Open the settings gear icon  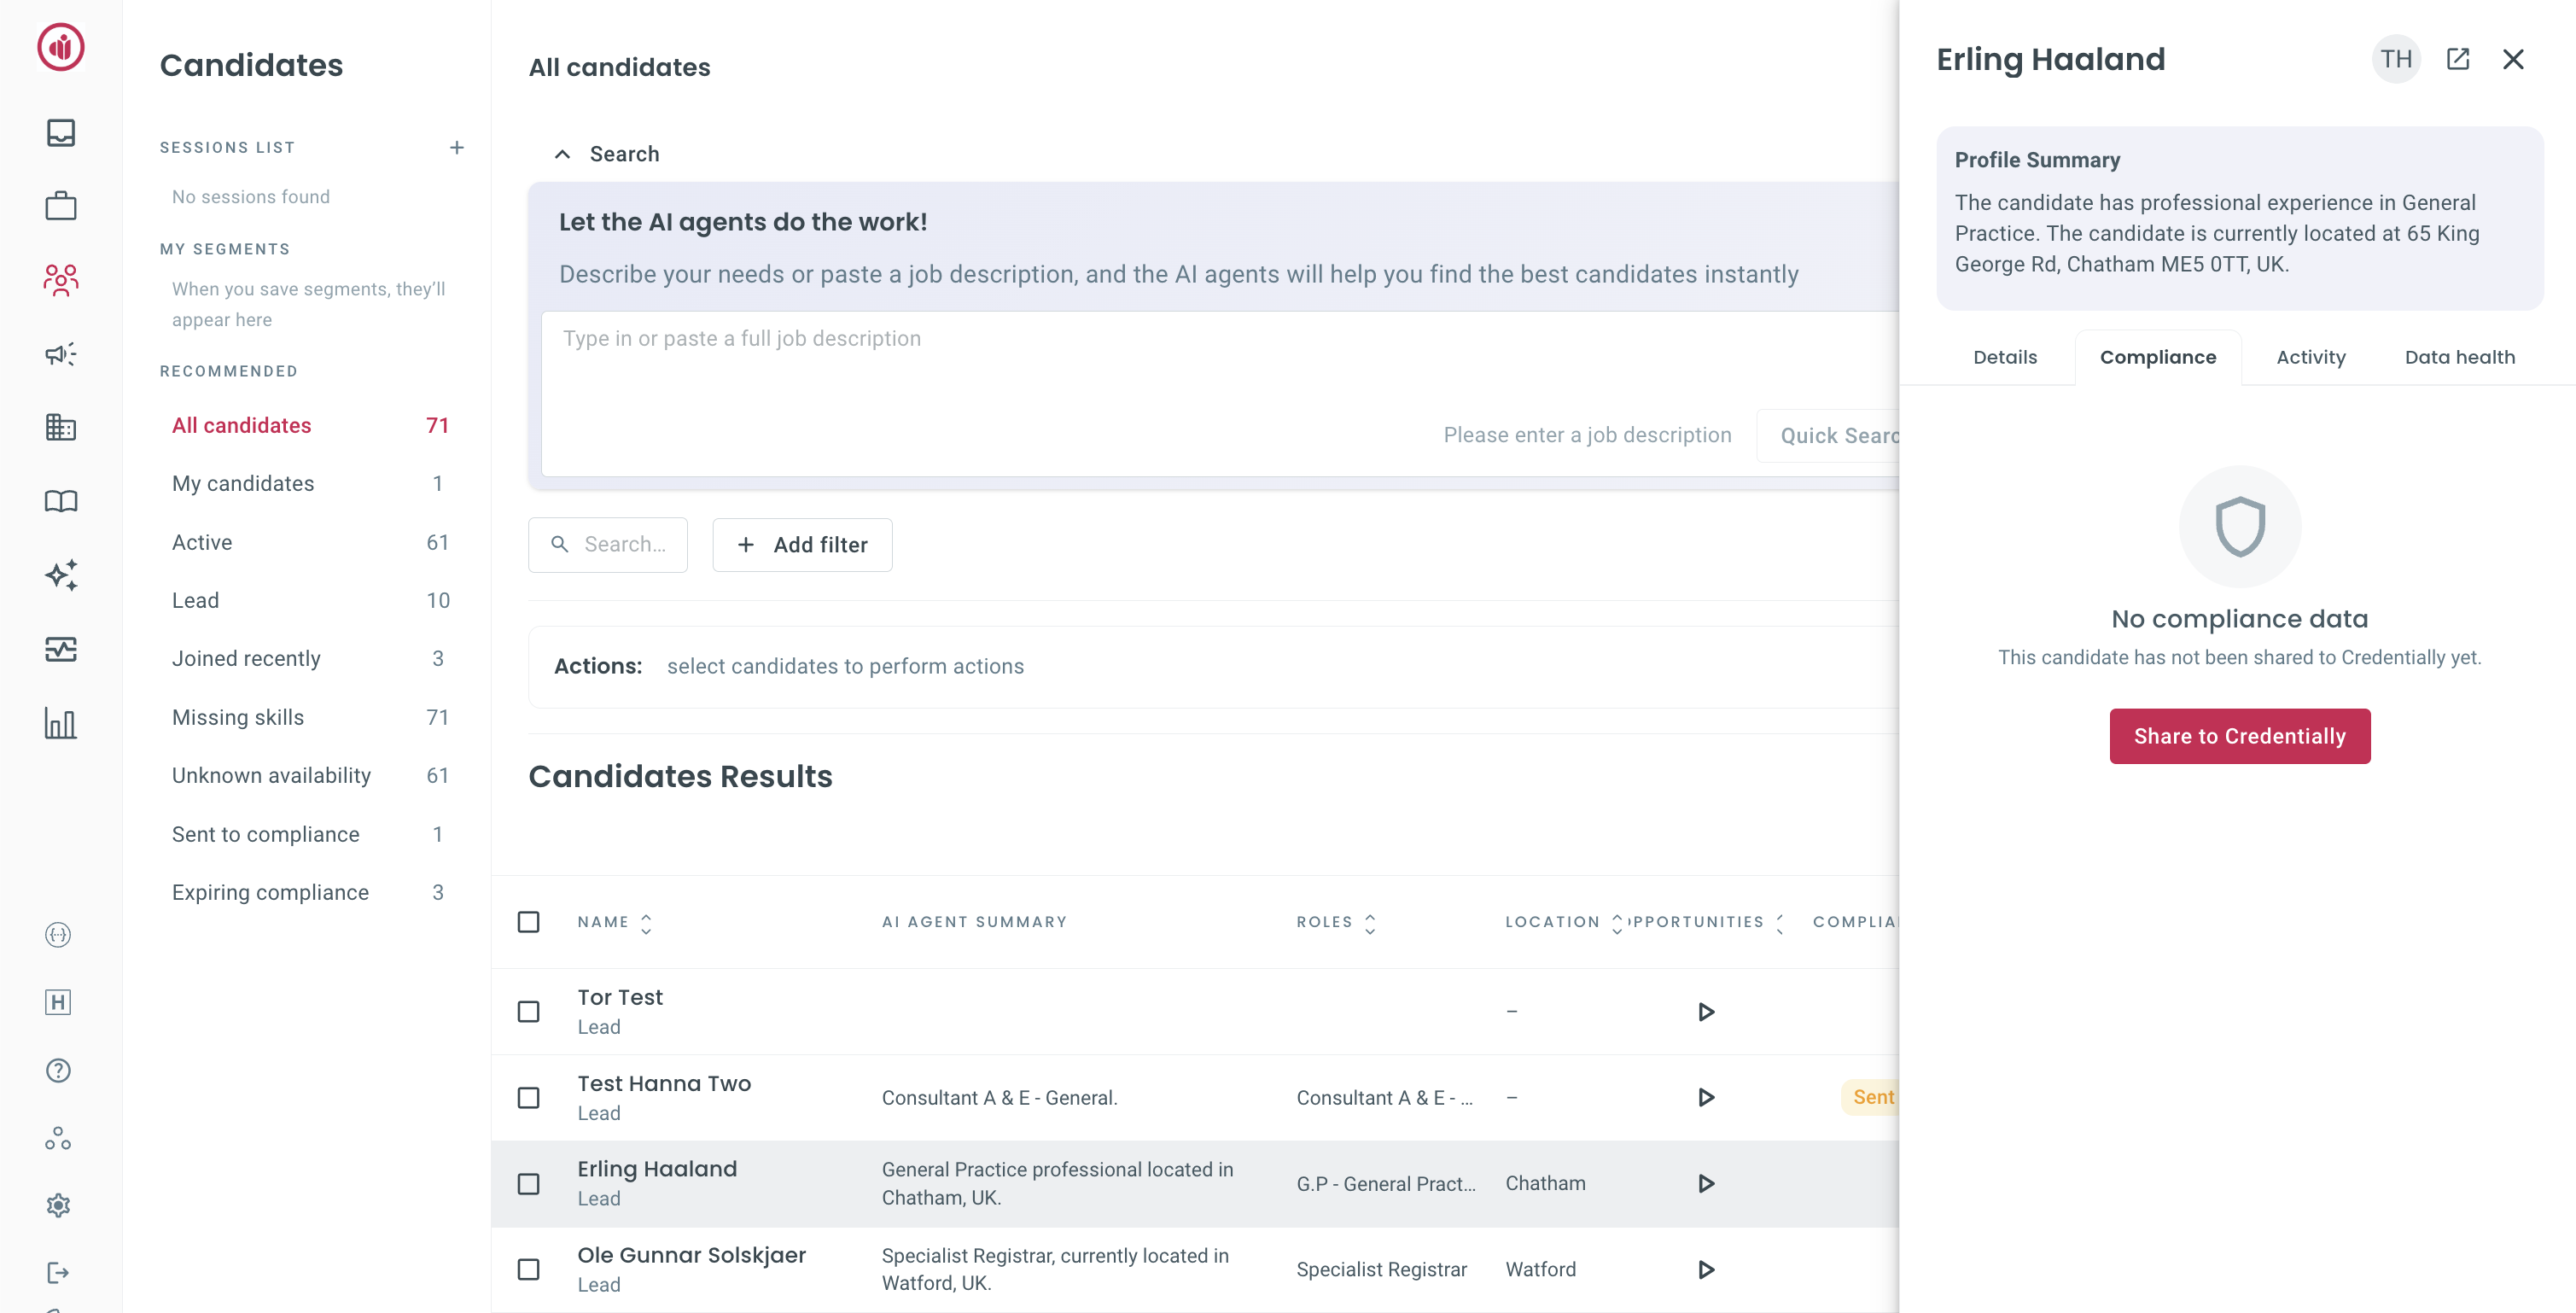coord(58,1205)
